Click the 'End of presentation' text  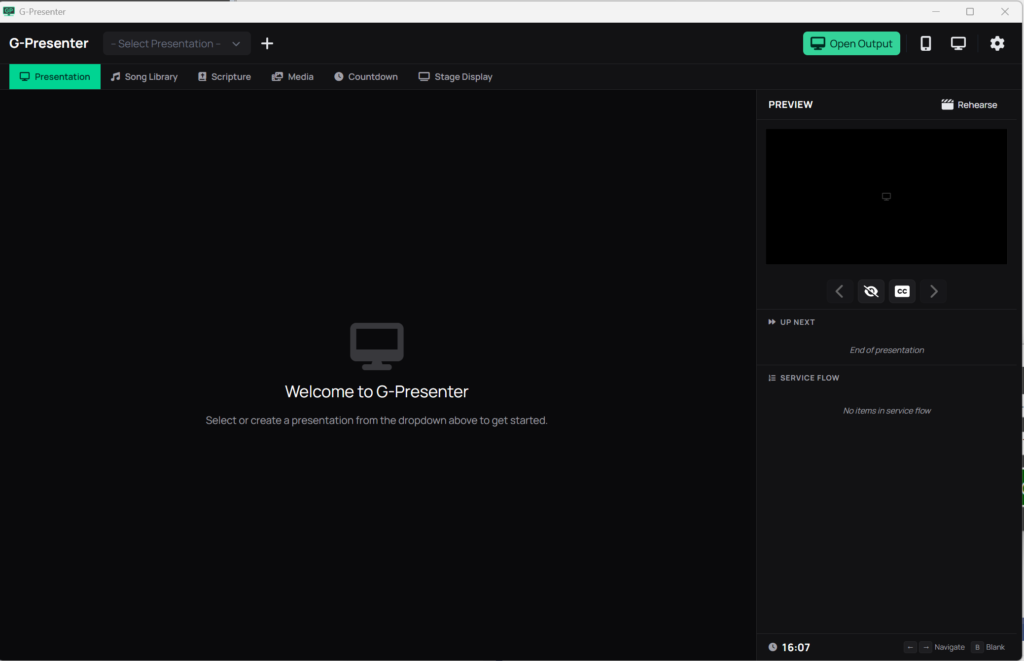887,350
